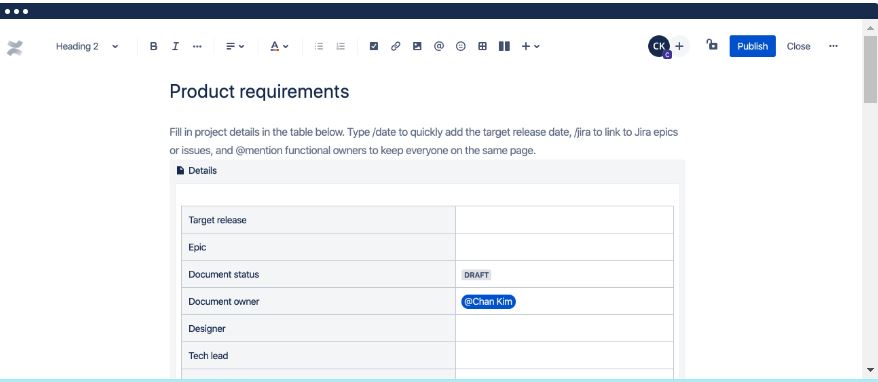
Task: Click the Document owner label
Action: pos(223,301)
